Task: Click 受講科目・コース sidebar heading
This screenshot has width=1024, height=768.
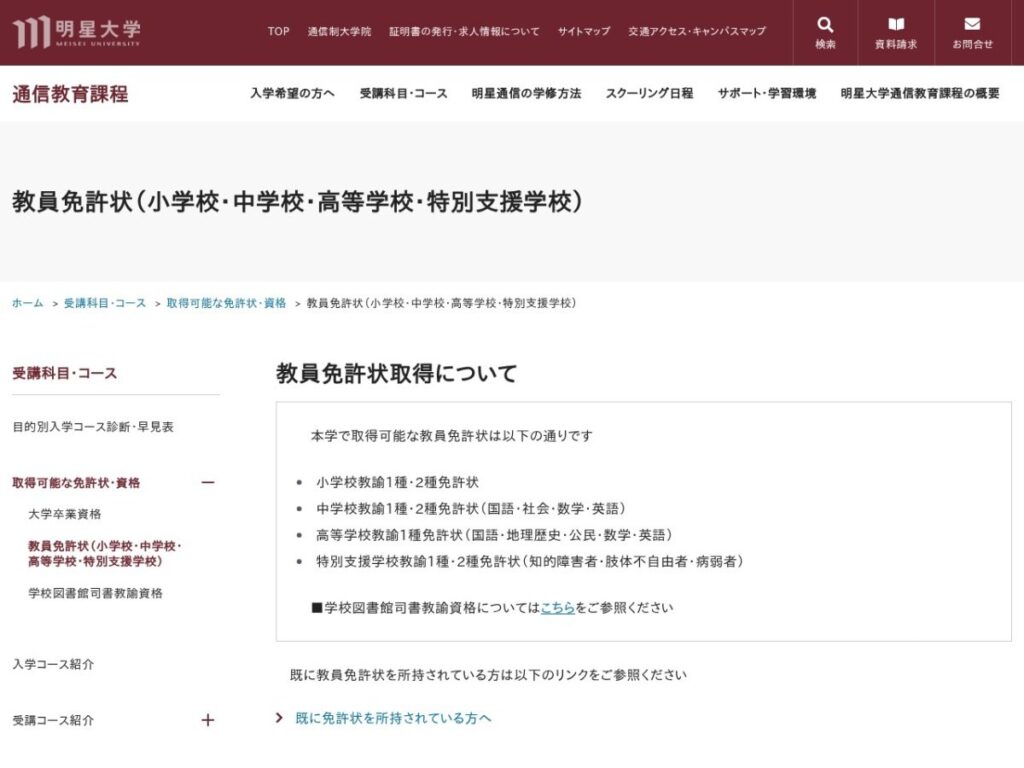Action: click(65, 374)
